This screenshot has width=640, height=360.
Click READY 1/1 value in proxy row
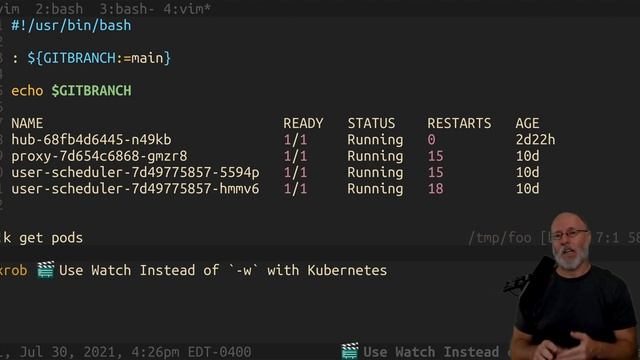295,156
